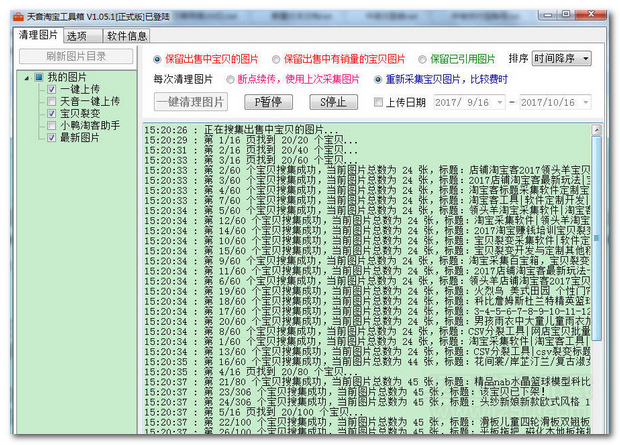
Task: Switch to the 清理图片 tab
Action: pos(38,35)
